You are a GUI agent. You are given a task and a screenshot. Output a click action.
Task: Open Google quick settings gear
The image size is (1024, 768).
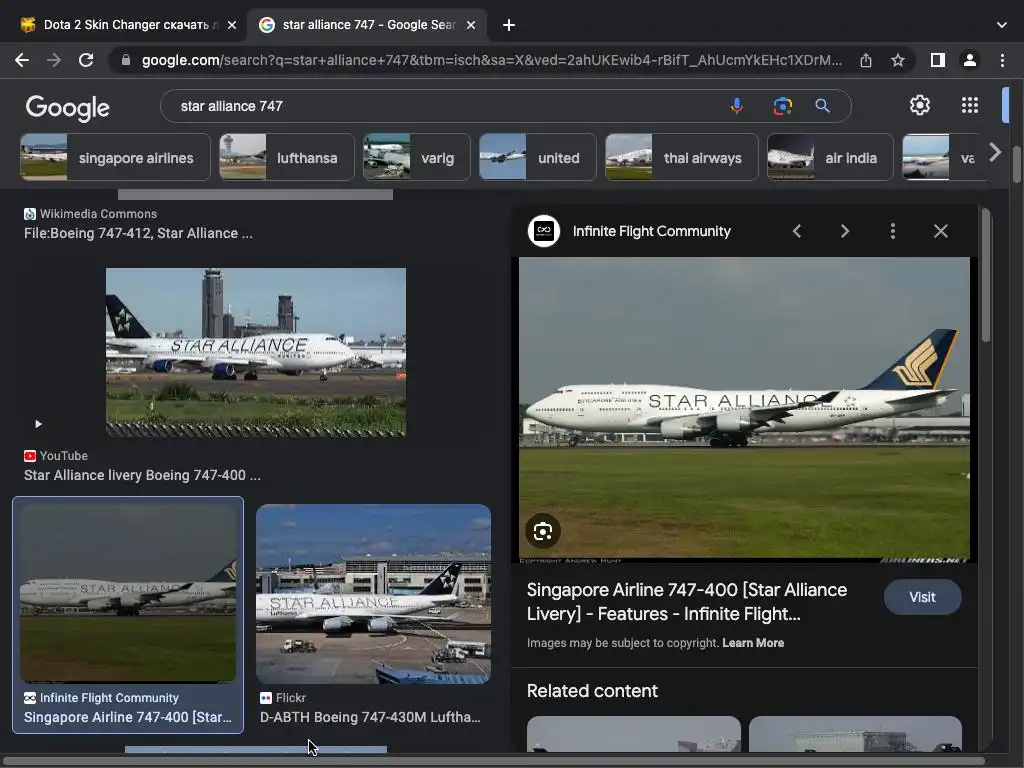[x=920, y=105]
